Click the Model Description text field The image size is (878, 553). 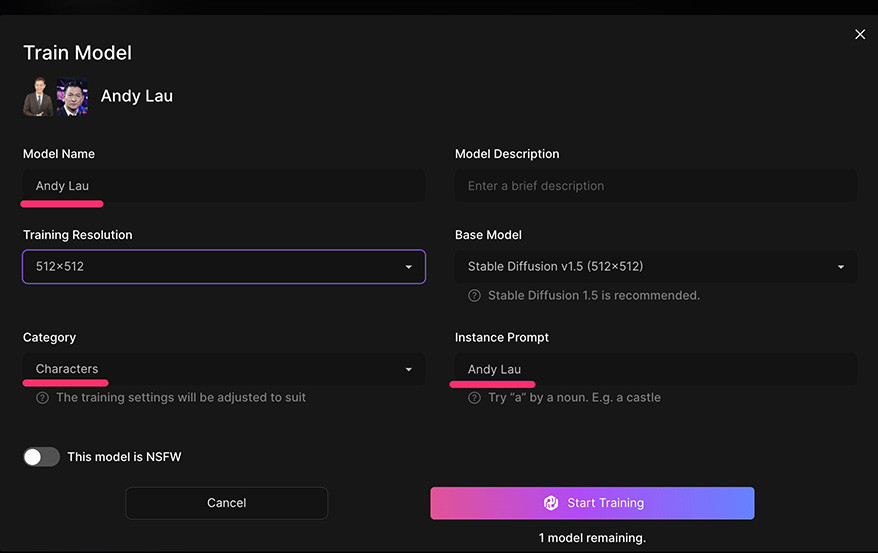[655, 186]
